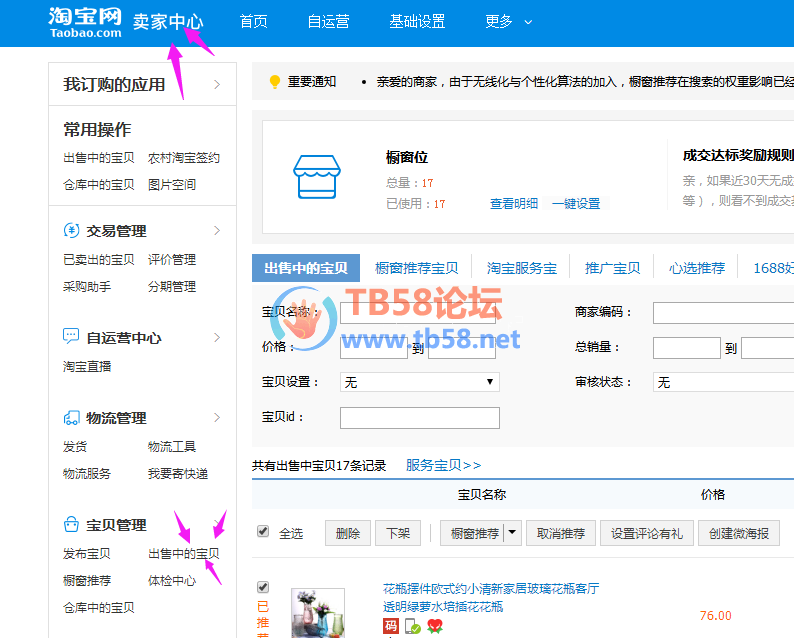Toggle the 全选 select-all checkbox

[x=263, y=531]
